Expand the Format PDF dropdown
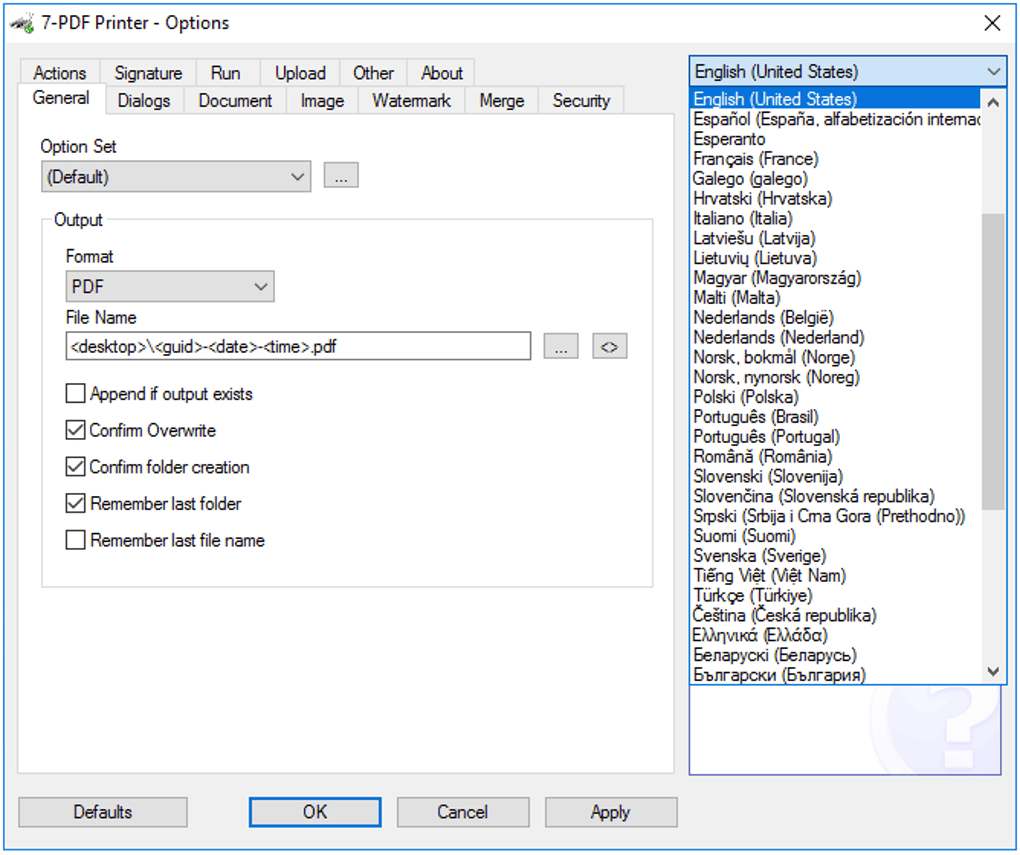Screen dimensions: 1020x855 (x=170, y=286)
